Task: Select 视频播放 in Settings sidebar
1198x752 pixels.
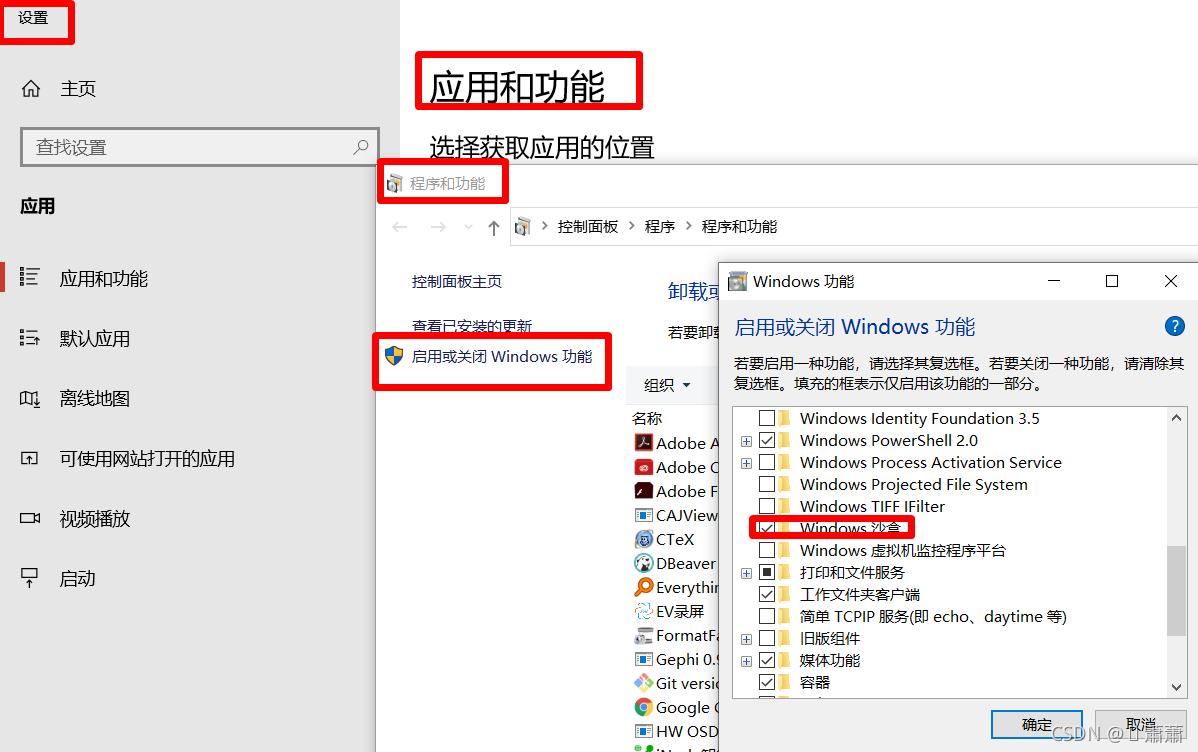Action: click(95, 518)
